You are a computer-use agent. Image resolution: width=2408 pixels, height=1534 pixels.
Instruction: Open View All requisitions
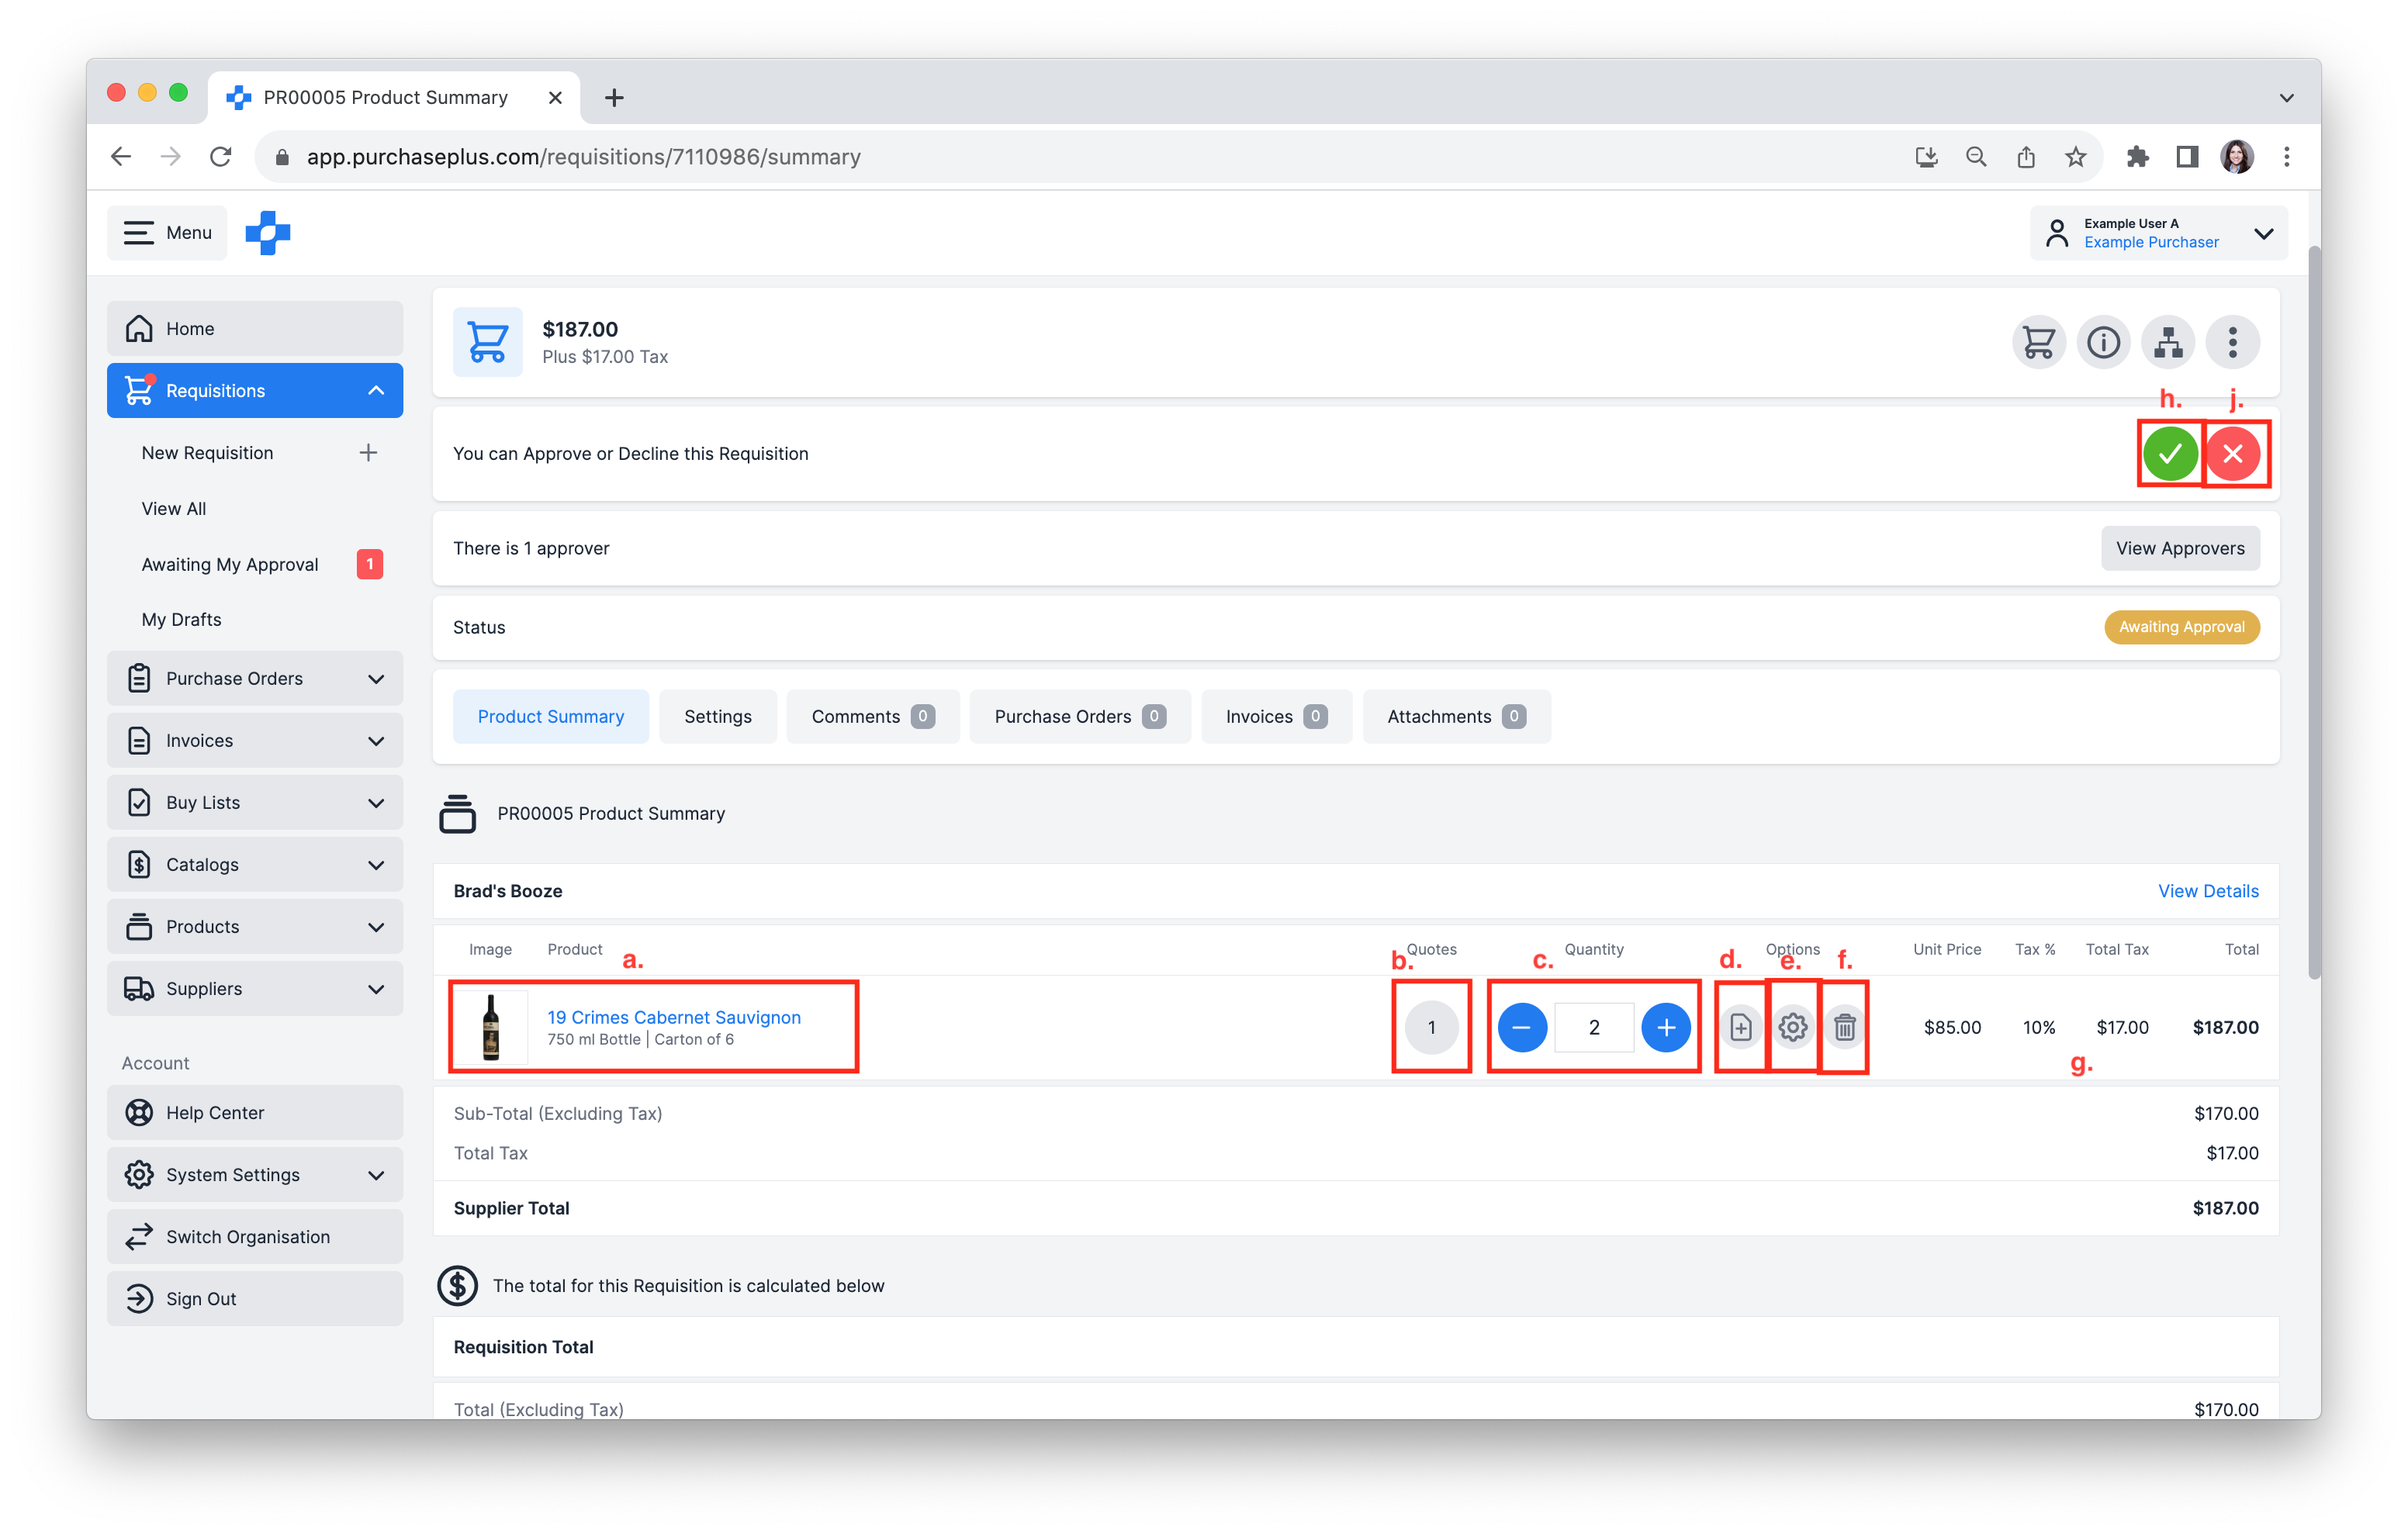coord(174,509)
